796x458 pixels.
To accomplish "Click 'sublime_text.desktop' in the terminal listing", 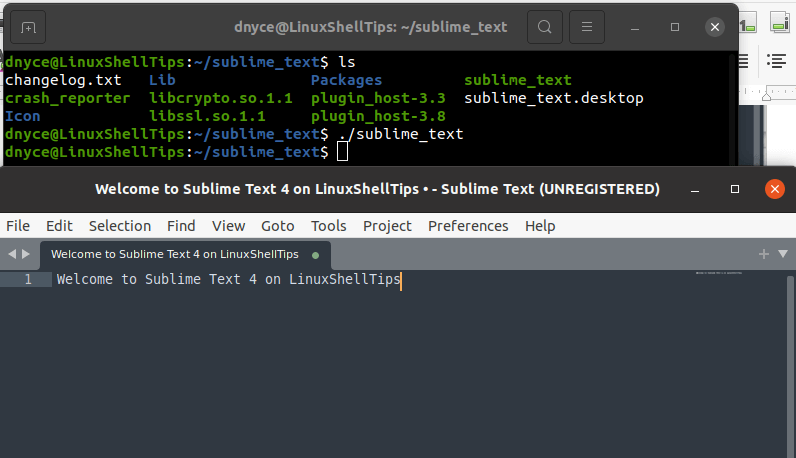I will pyautogui.click(x=554, y=98).
